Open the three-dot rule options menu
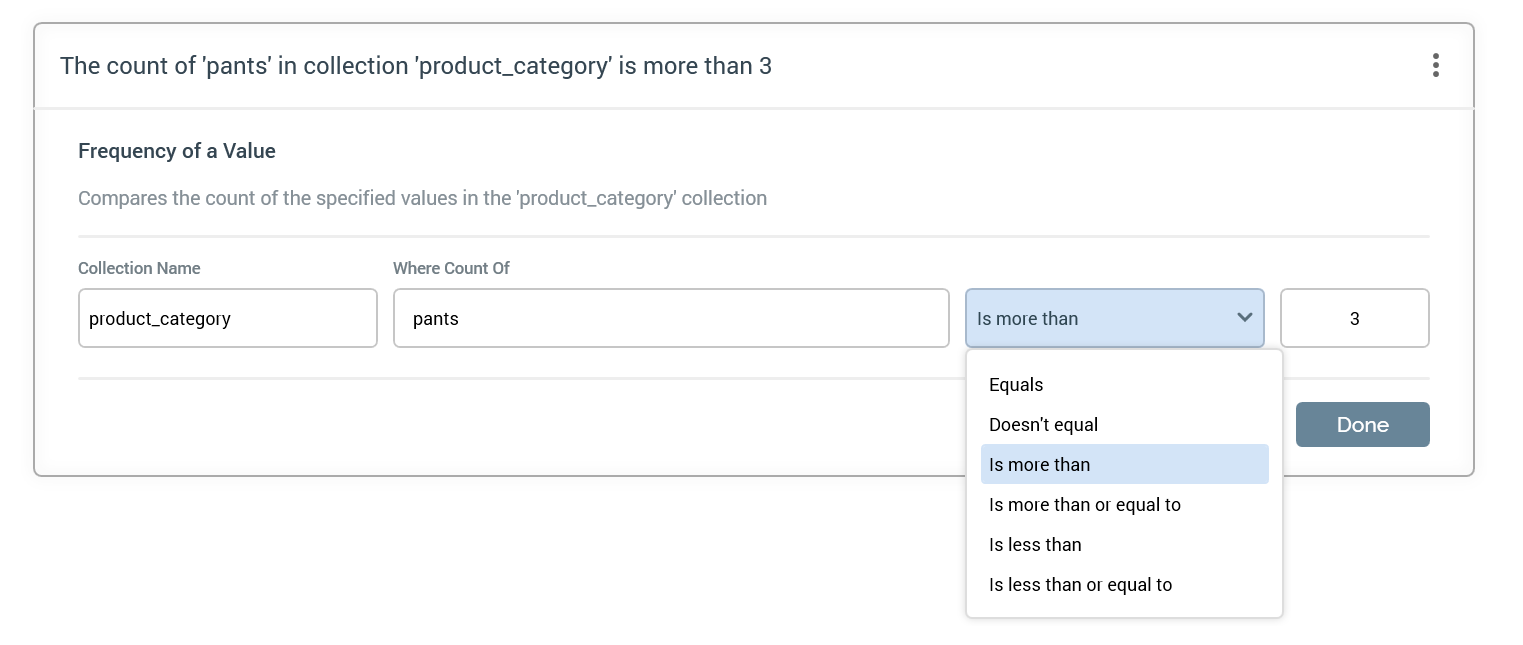The width and height of the screenshot is (1523, 645). (1435, 66)
